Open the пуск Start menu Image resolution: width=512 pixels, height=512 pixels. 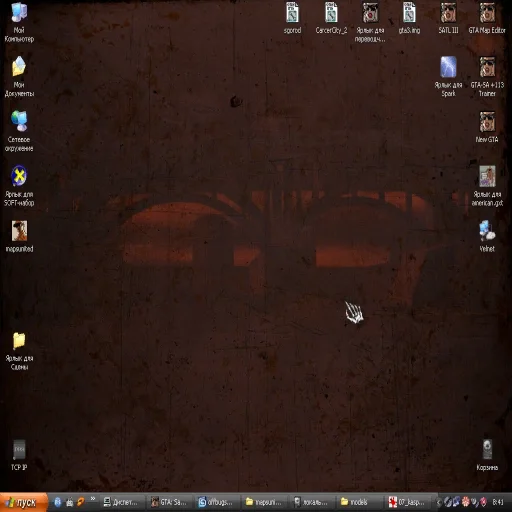[24, 502]
